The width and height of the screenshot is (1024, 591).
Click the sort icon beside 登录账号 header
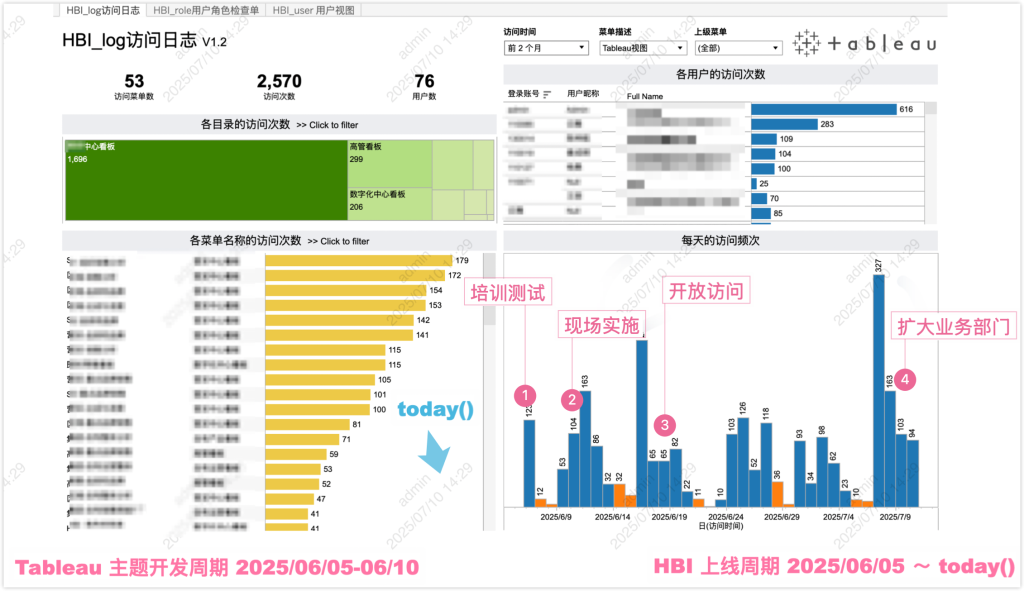(547, 94)
